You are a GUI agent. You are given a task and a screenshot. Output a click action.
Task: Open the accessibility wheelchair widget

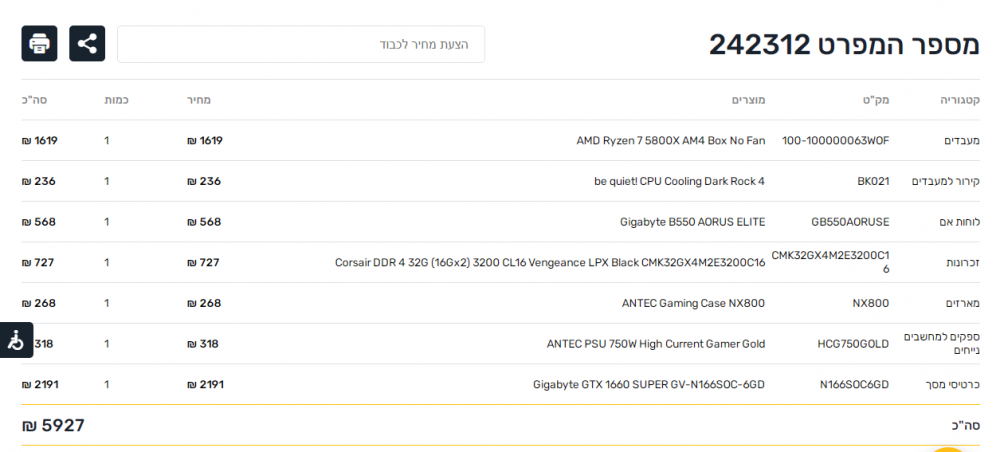coord(16,340)
